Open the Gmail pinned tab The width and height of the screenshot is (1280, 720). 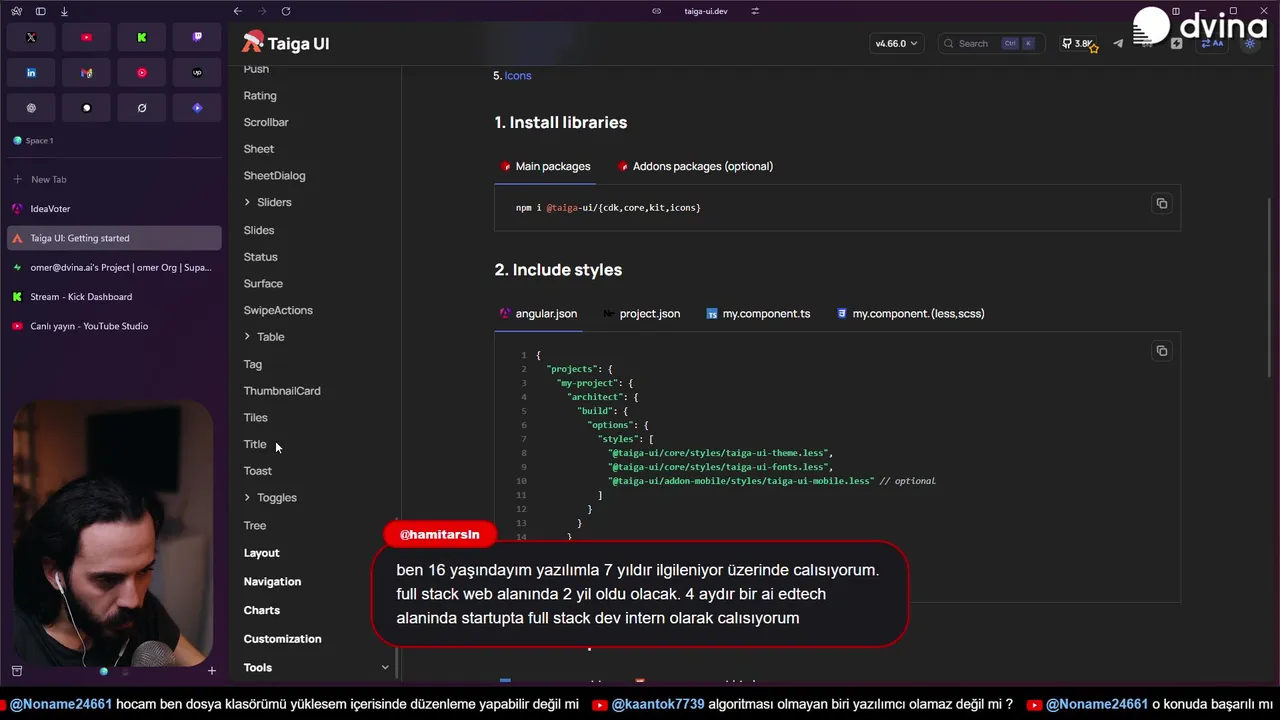pyautogui.click(x=87, y=73)
